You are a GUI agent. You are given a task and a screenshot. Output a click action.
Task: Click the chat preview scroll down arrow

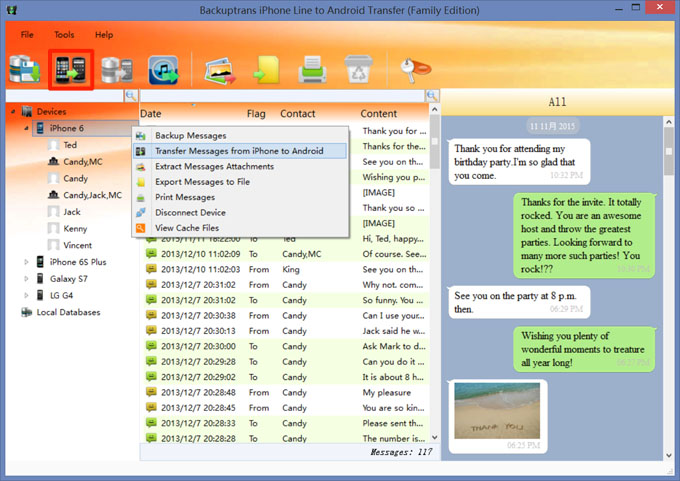pos(669,455)
